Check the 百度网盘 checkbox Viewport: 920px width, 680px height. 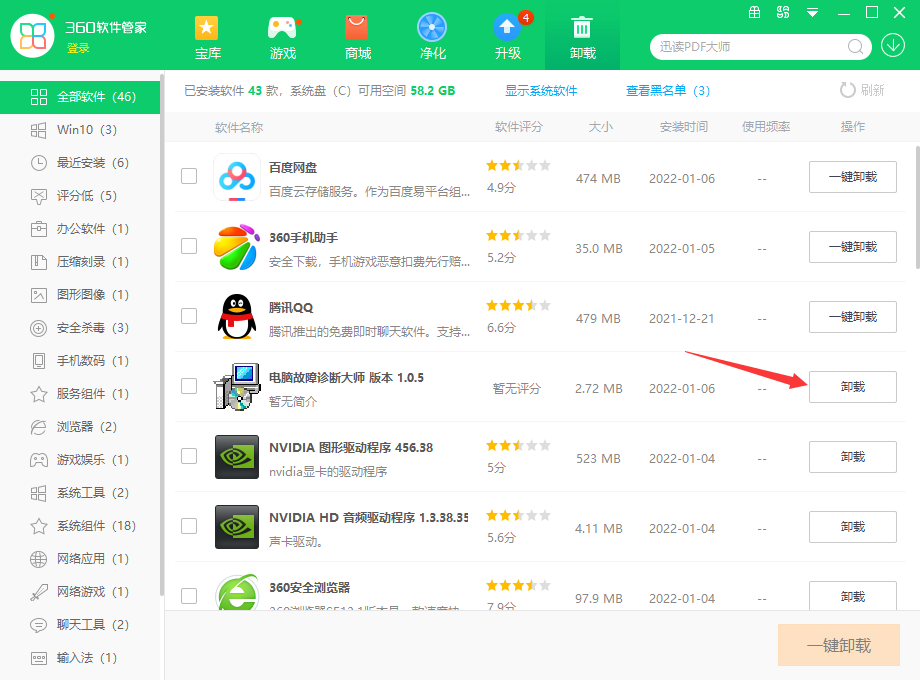tap(189, 176)
